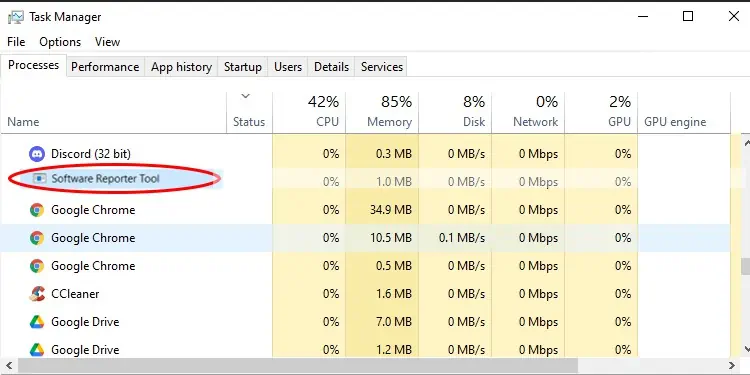Close the Task Manager window
Image resolution: width=750 pixels, height=375 pixels.
point(734,16)
